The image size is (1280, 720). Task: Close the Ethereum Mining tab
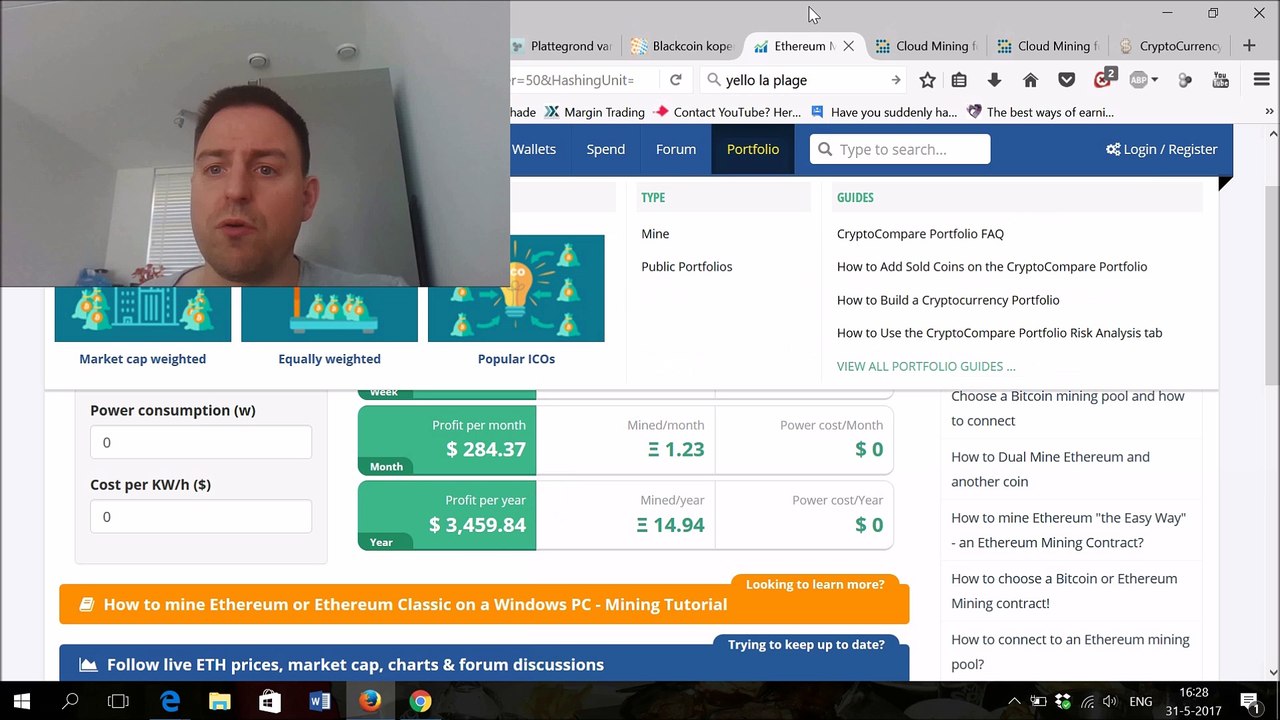[849, 46]
